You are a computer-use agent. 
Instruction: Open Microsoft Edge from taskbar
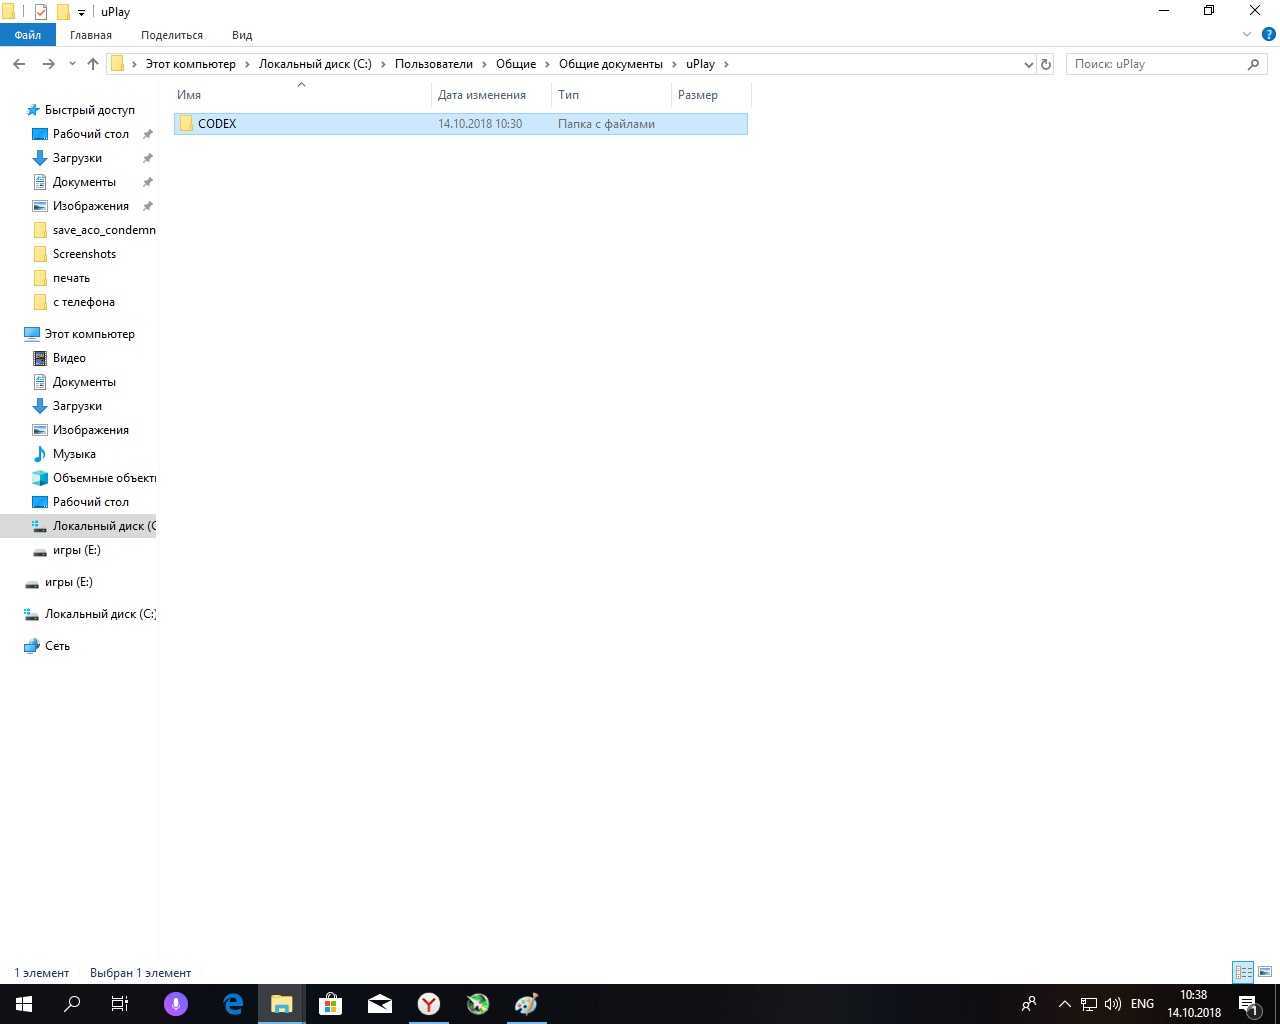point(233,1004)
